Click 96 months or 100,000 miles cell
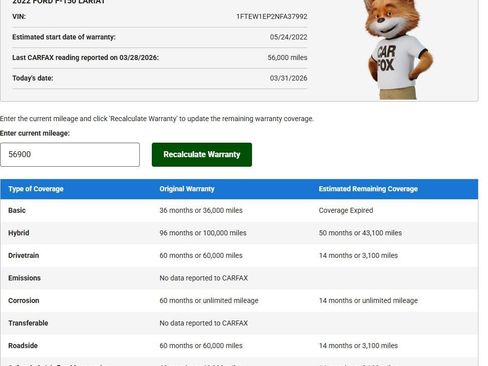Viewport: 488px width, 366px height. click(203, 233)
